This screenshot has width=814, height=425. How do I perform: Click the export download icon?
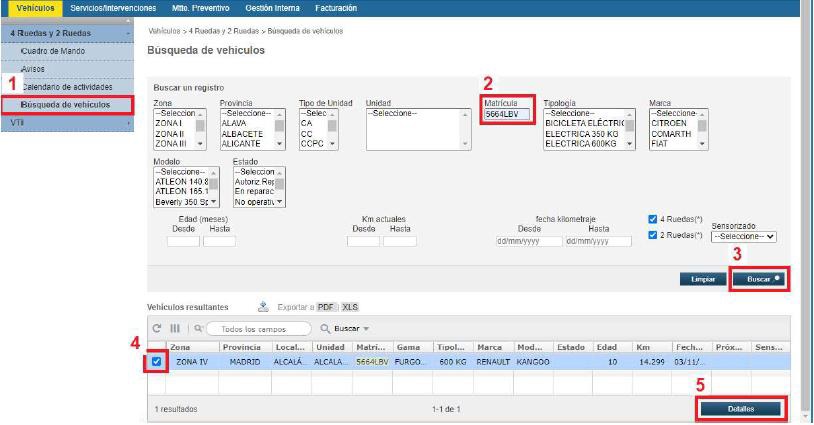(263, 307)
